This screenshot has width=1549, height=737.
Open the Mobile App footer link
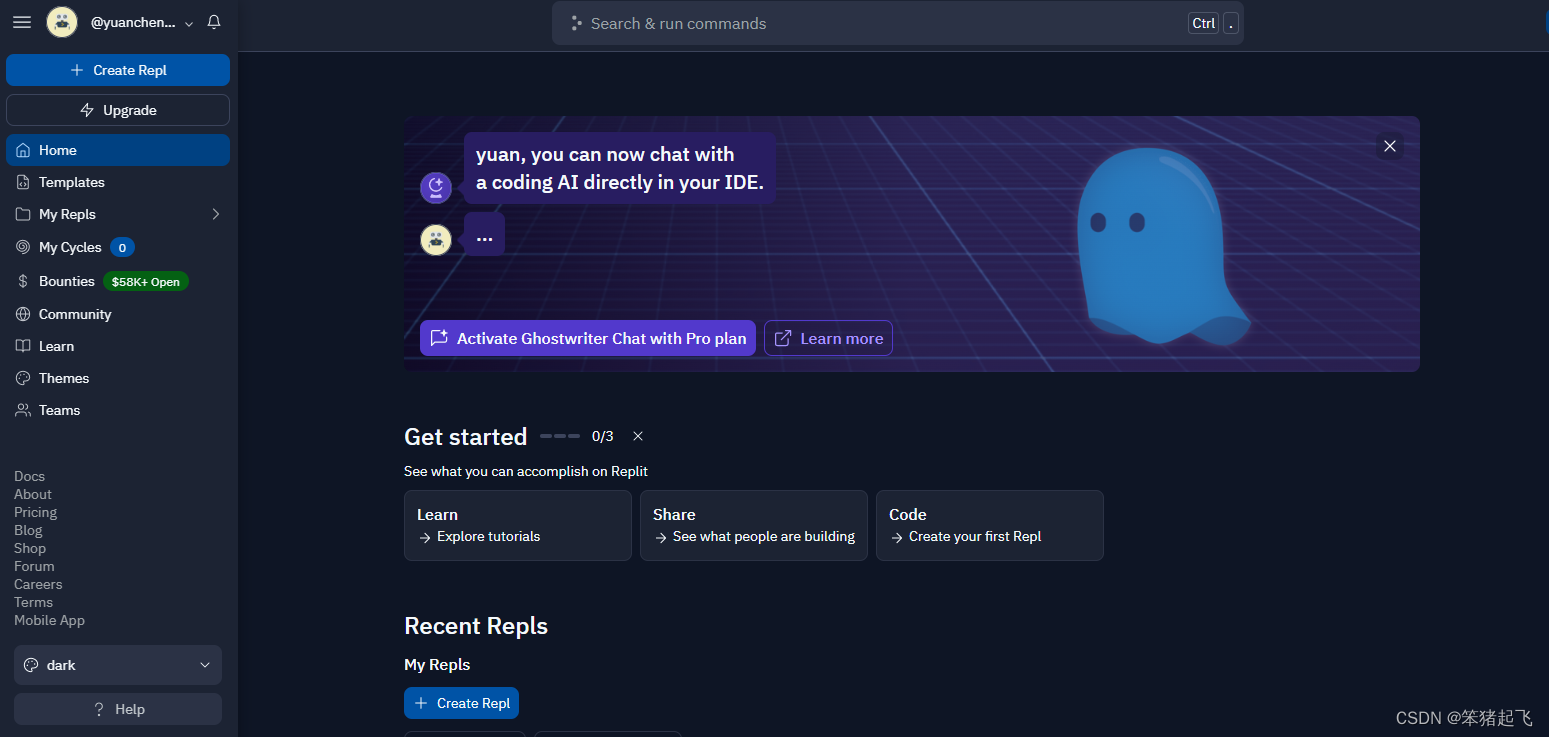(49, 620)
